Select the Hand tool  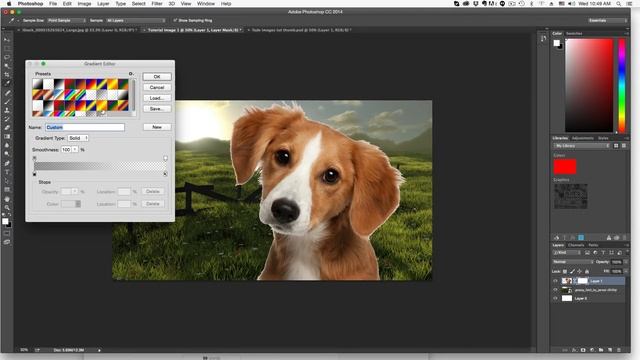[7, 199]
